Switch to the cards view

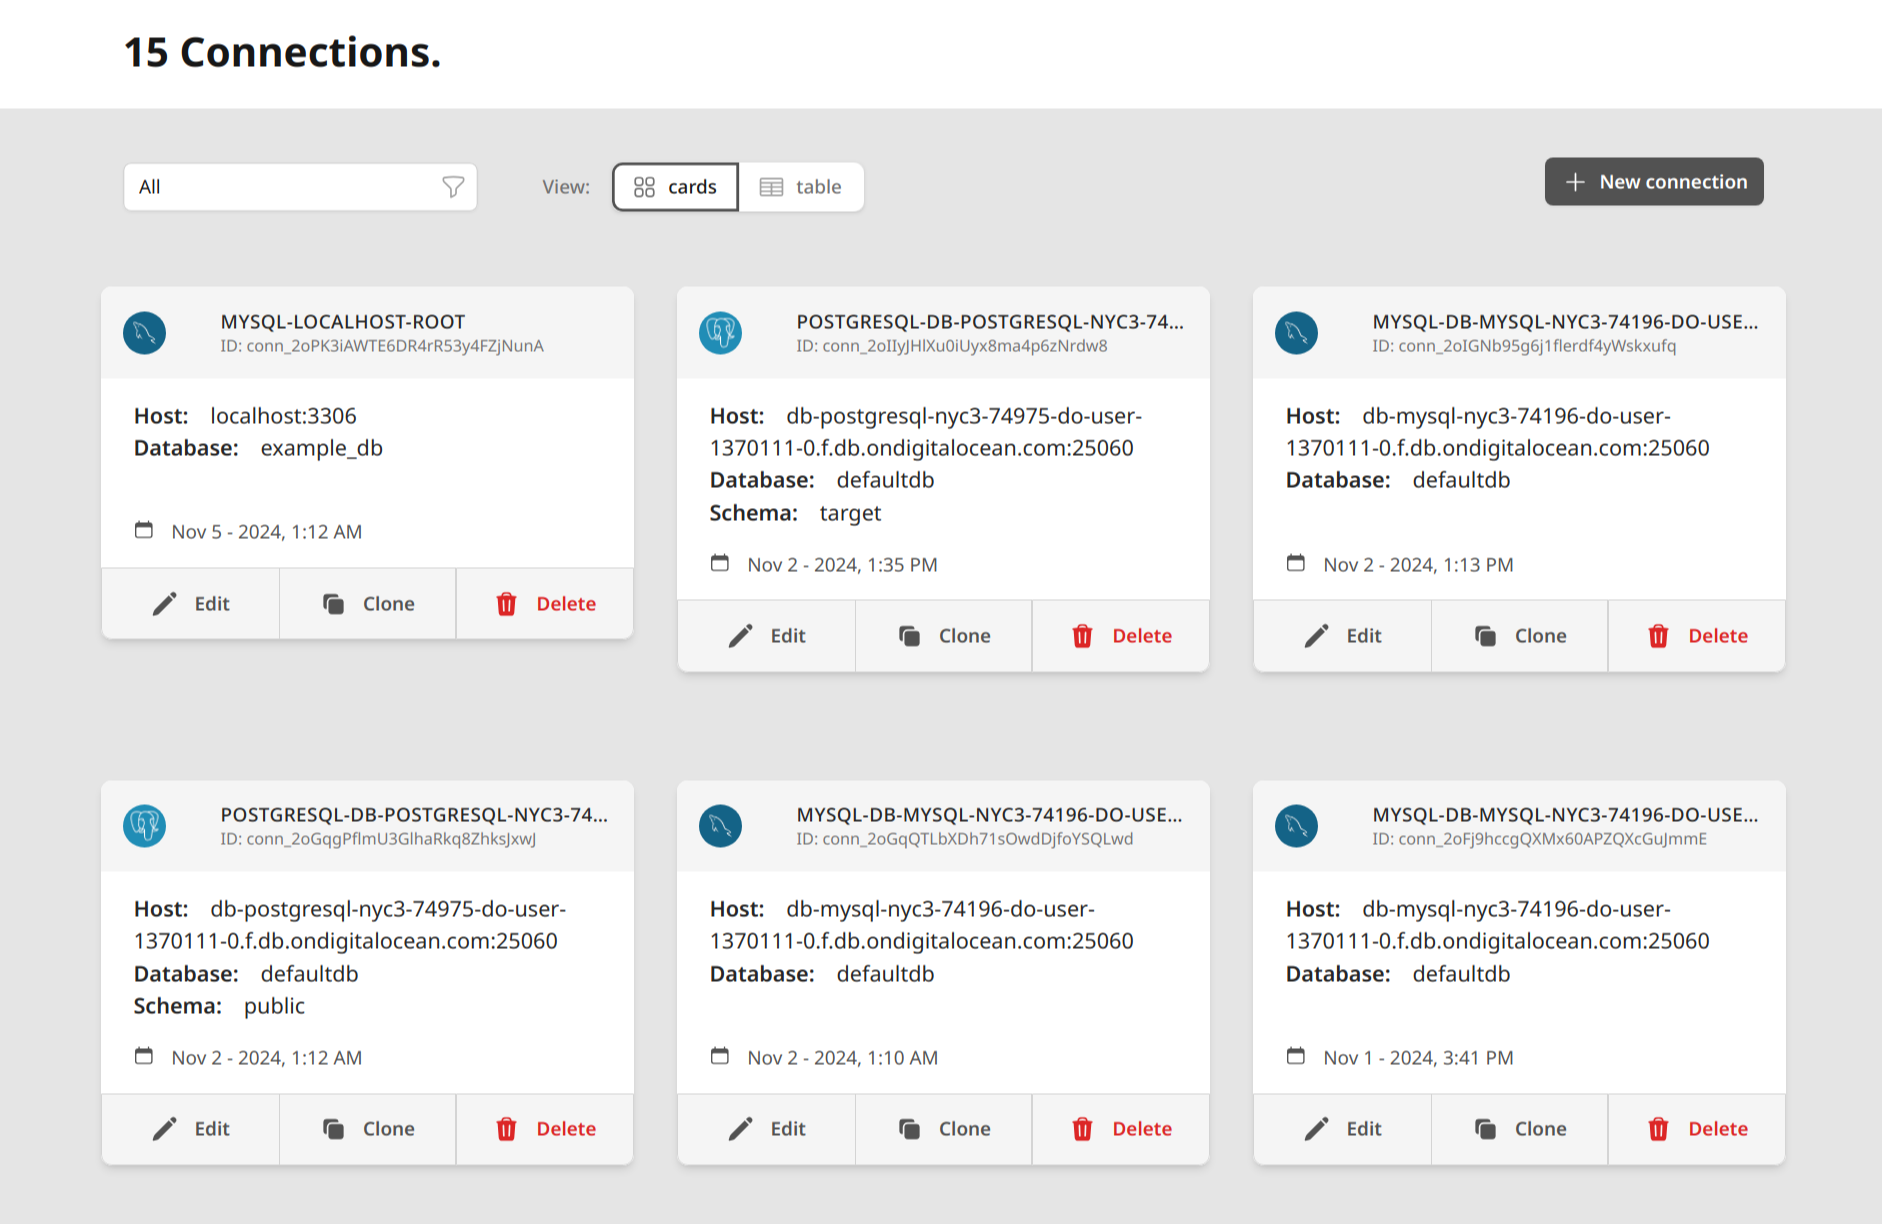(674, 186)
